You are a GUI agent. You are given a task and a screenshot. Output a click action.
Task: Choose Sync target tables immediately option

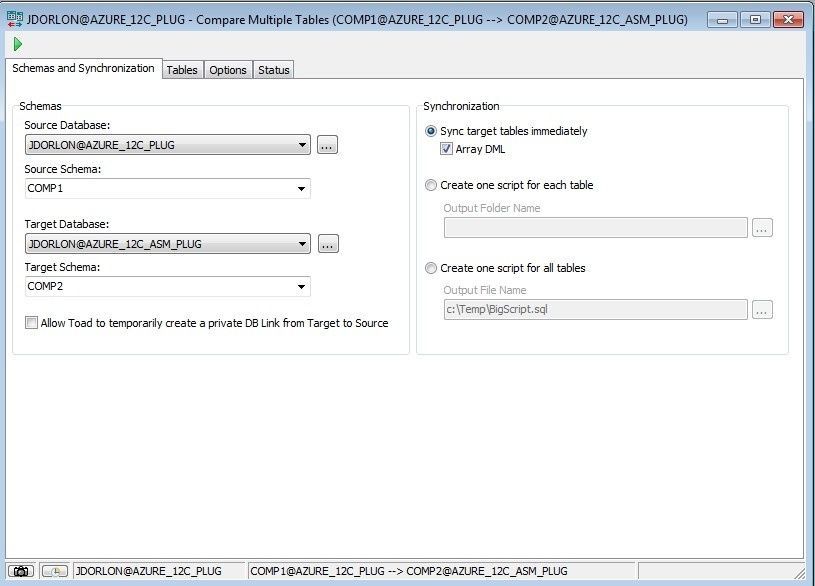(x=431, y=131)
